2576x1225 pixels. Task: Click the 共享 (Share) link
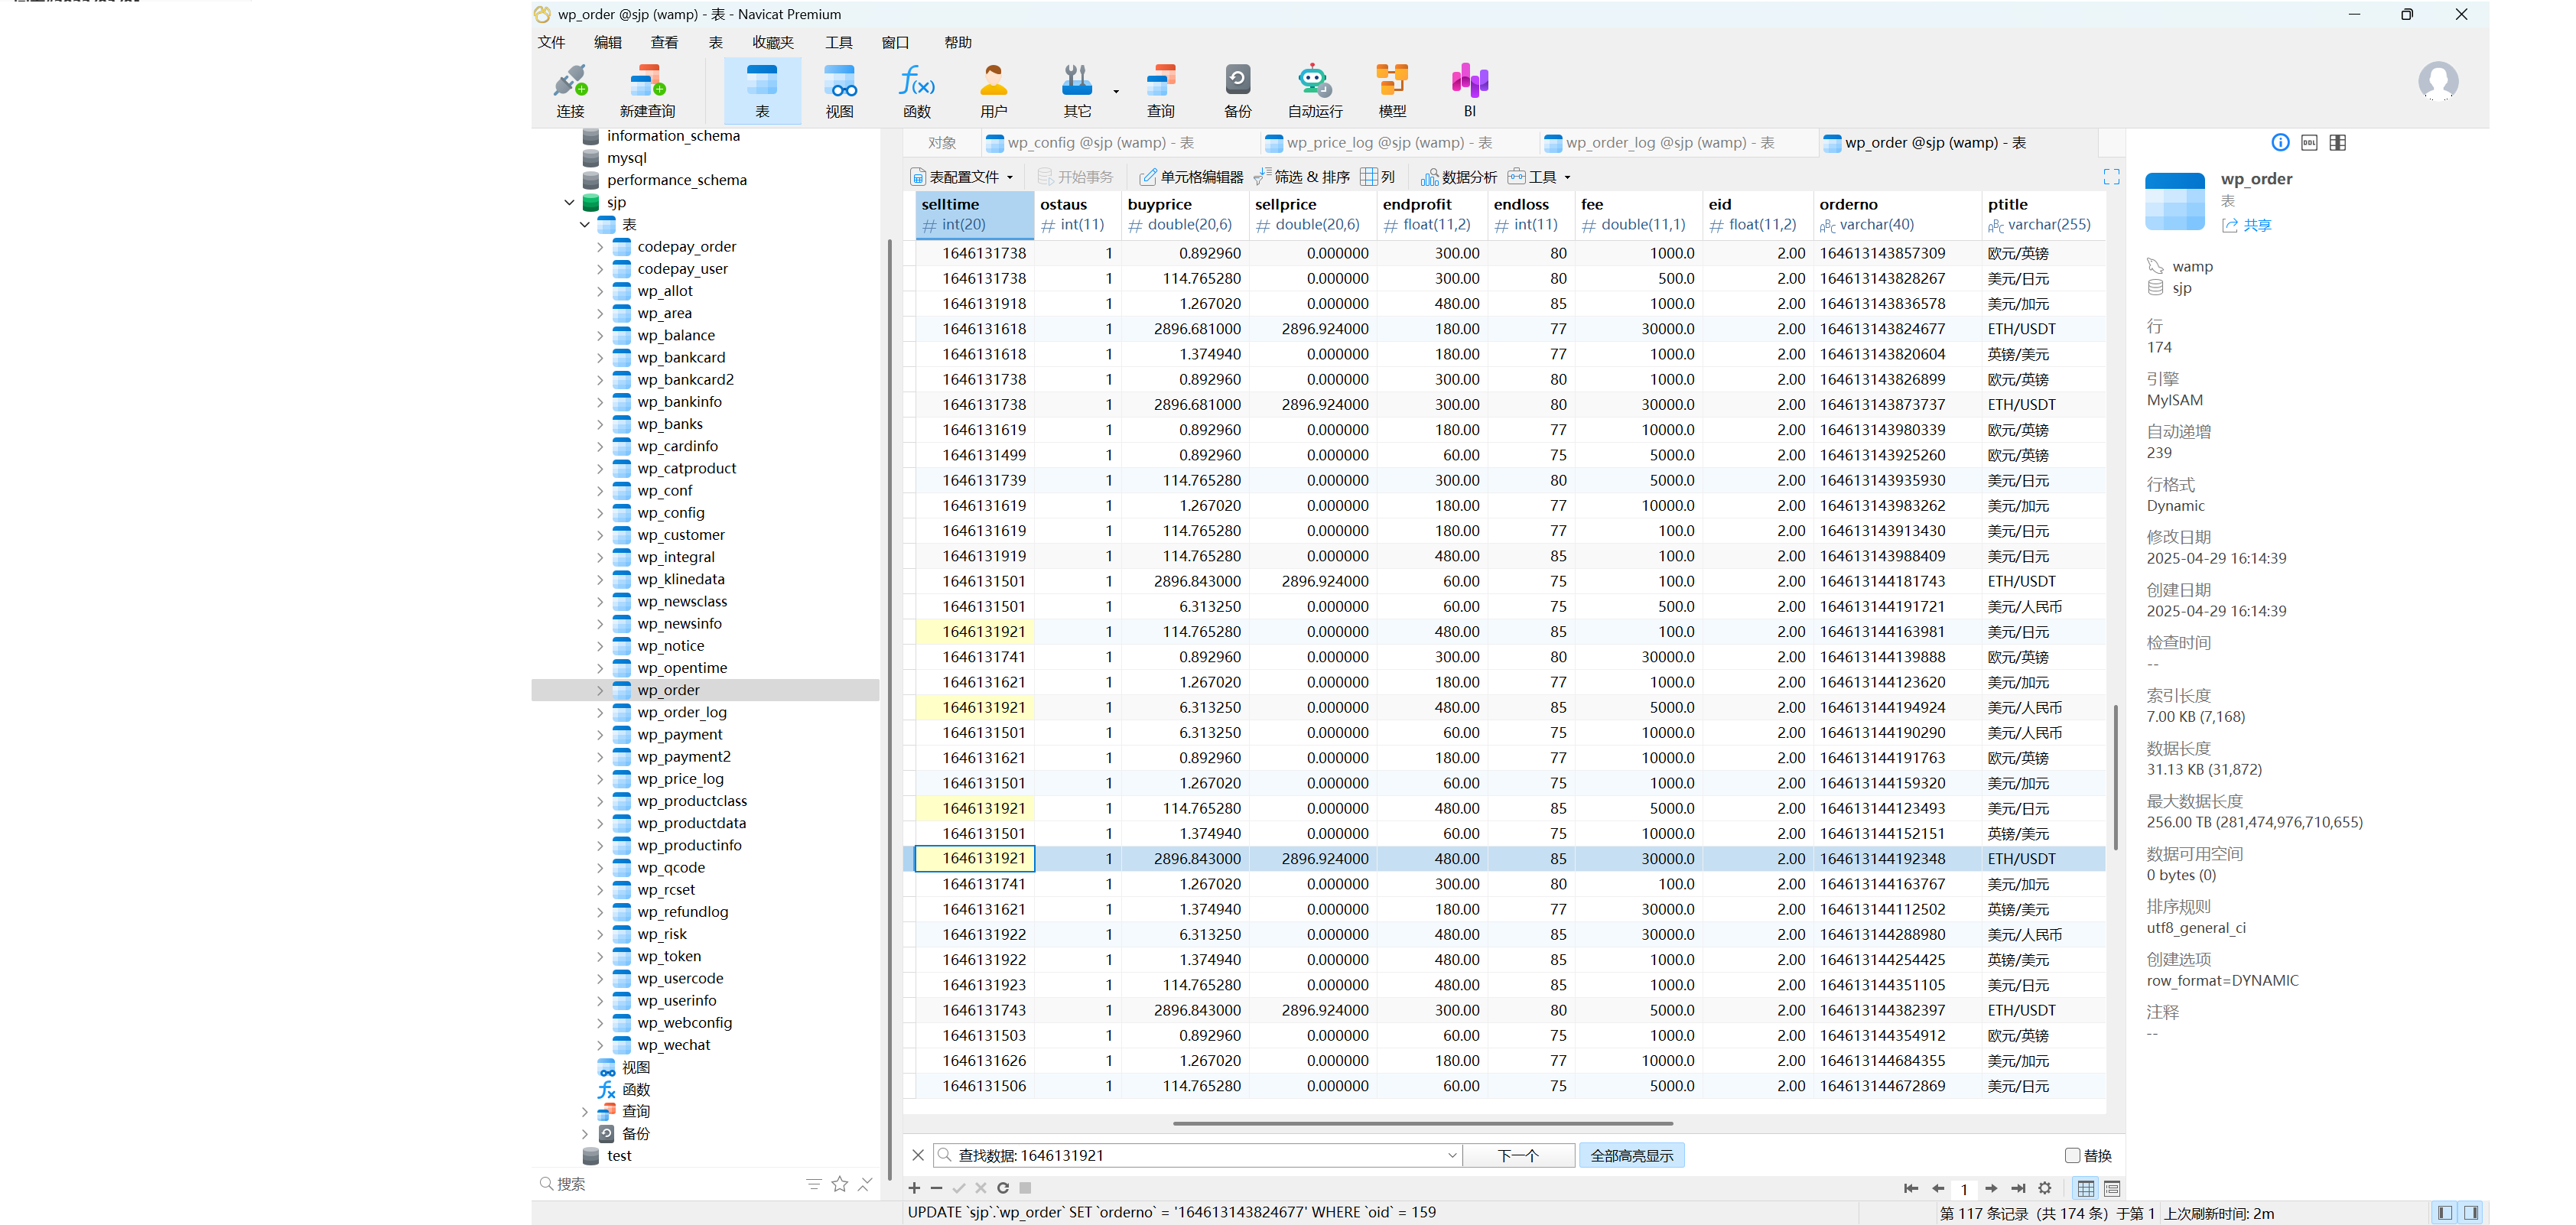(2256, 225)
